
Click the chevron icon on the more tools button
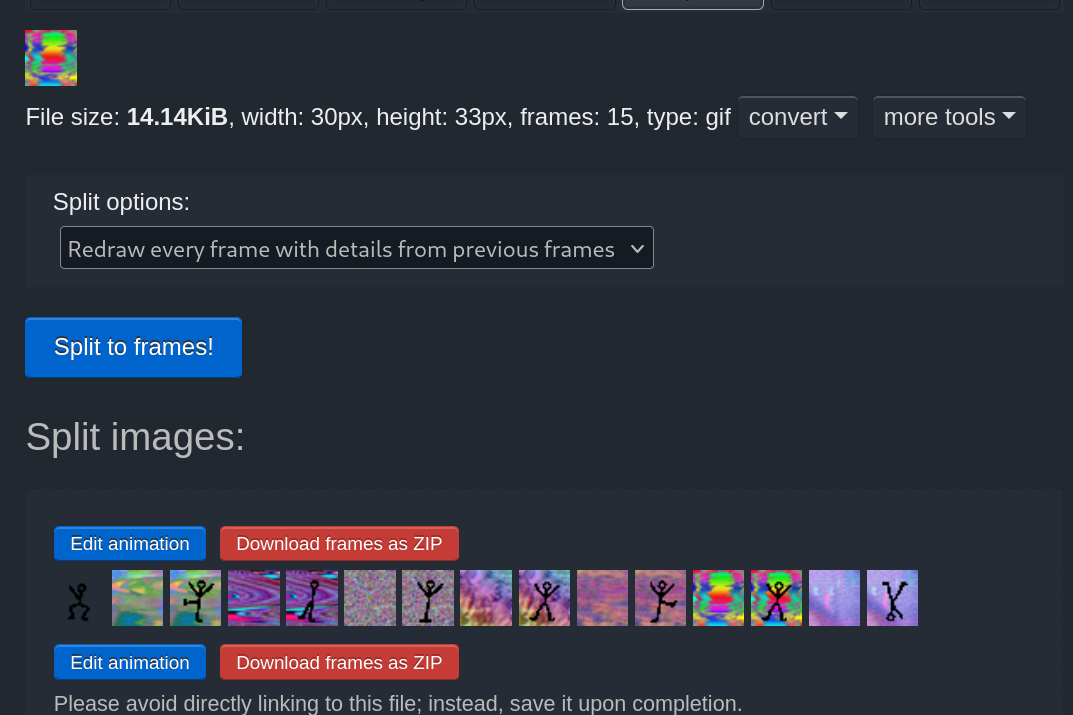tap(1009, 115)
